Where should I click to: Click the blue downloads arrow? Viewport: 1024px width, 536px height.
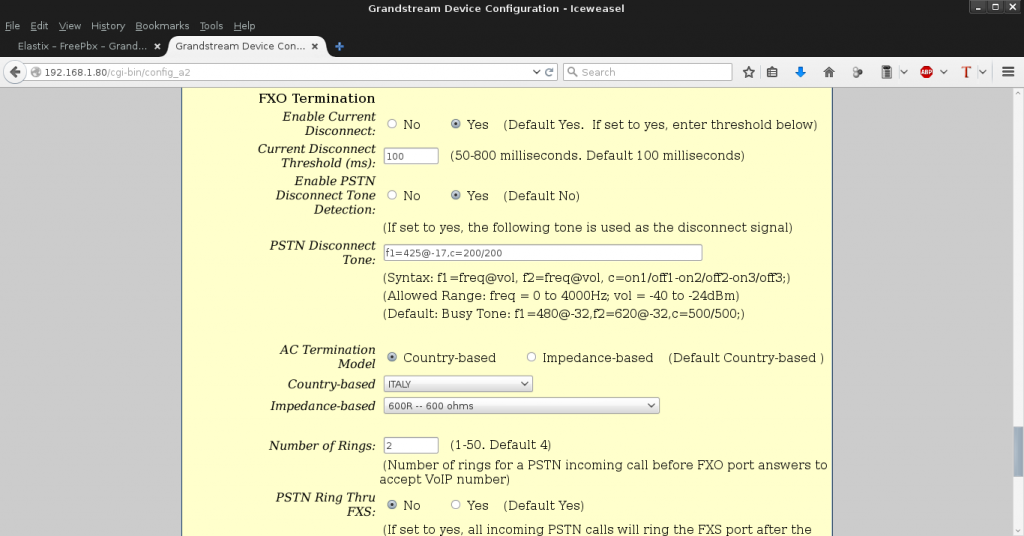[x=800, y=72]
